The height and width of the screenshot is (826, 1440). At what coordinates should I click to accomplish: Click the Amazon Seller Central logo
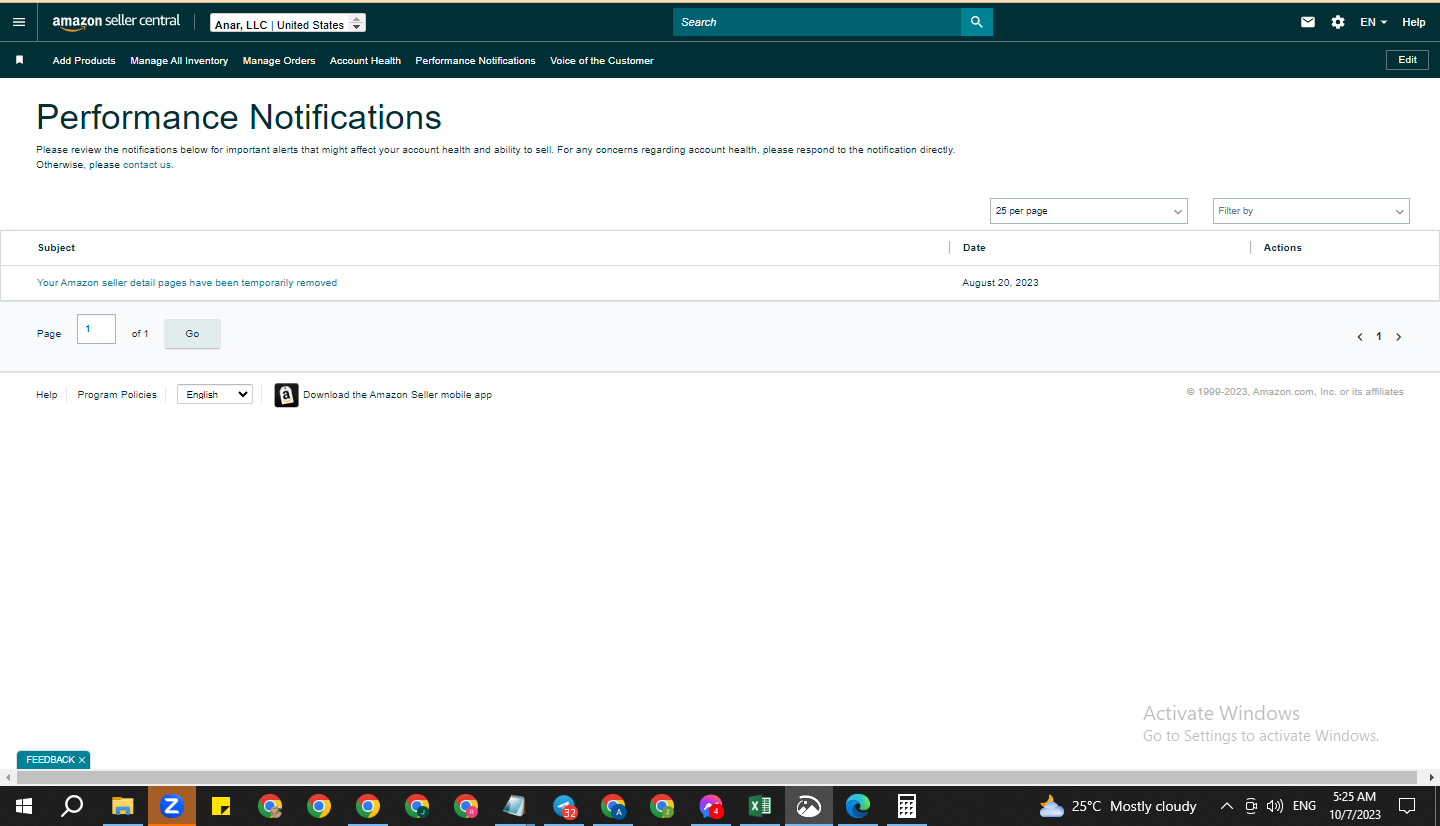[116, 22]
